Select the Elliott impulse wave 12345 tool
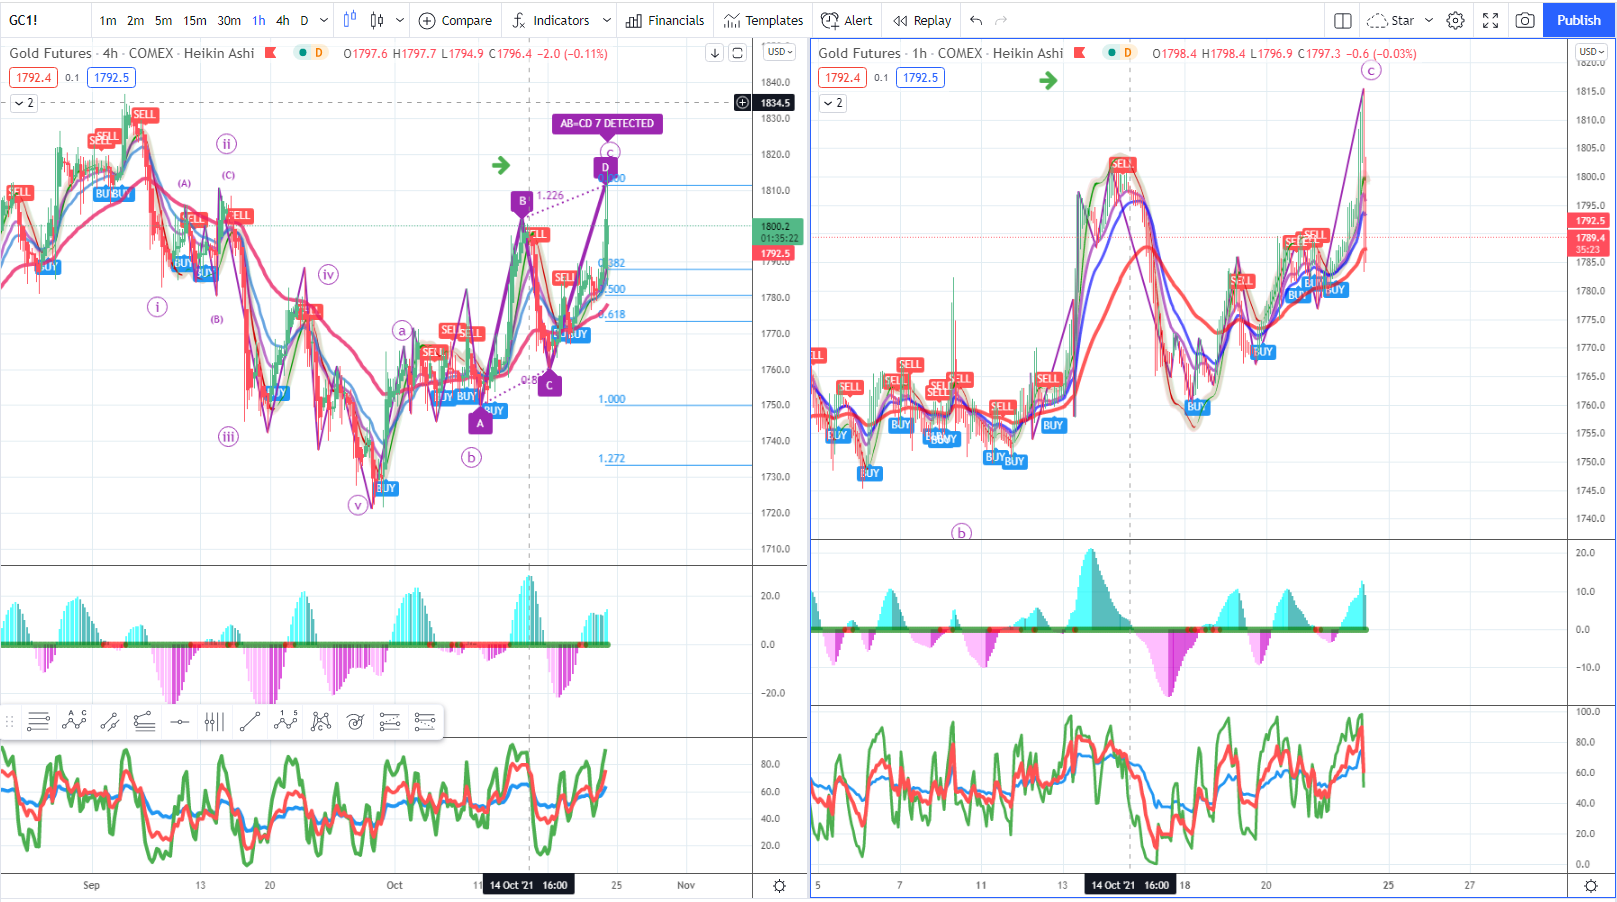 (285, 721)
